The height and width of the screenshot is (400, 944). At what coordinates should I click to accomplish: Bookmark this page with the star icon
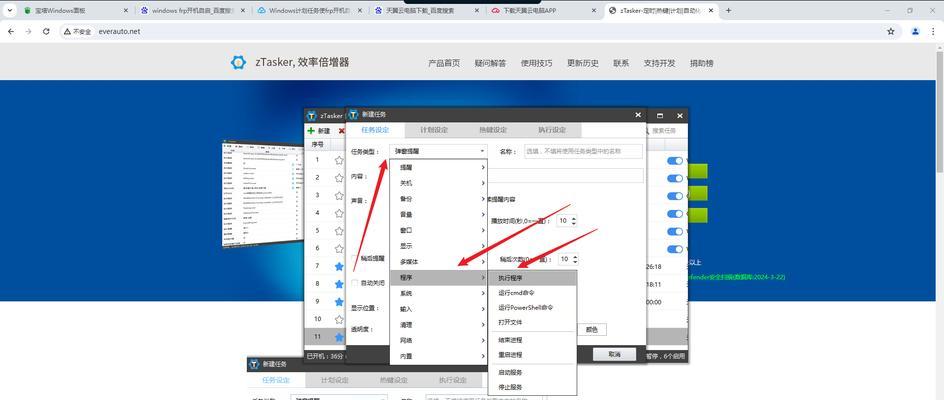pyautogui.click(x=890, y=31)
